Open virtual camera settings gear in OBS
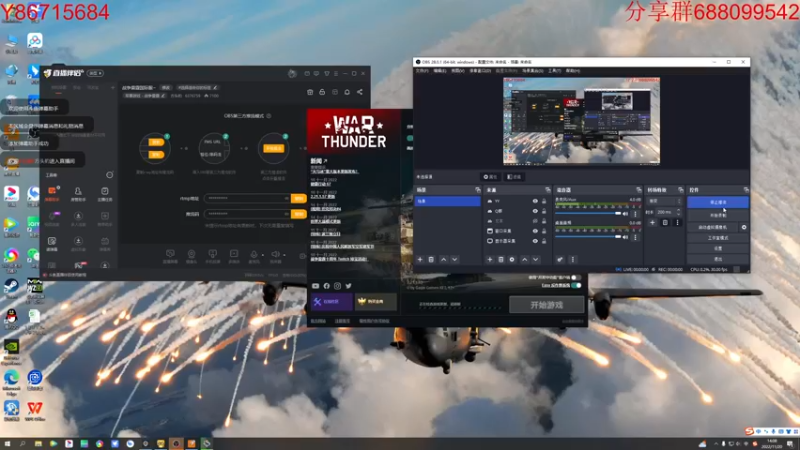The height and width of the screenshot is (450, 800). (x=744, y=227)
